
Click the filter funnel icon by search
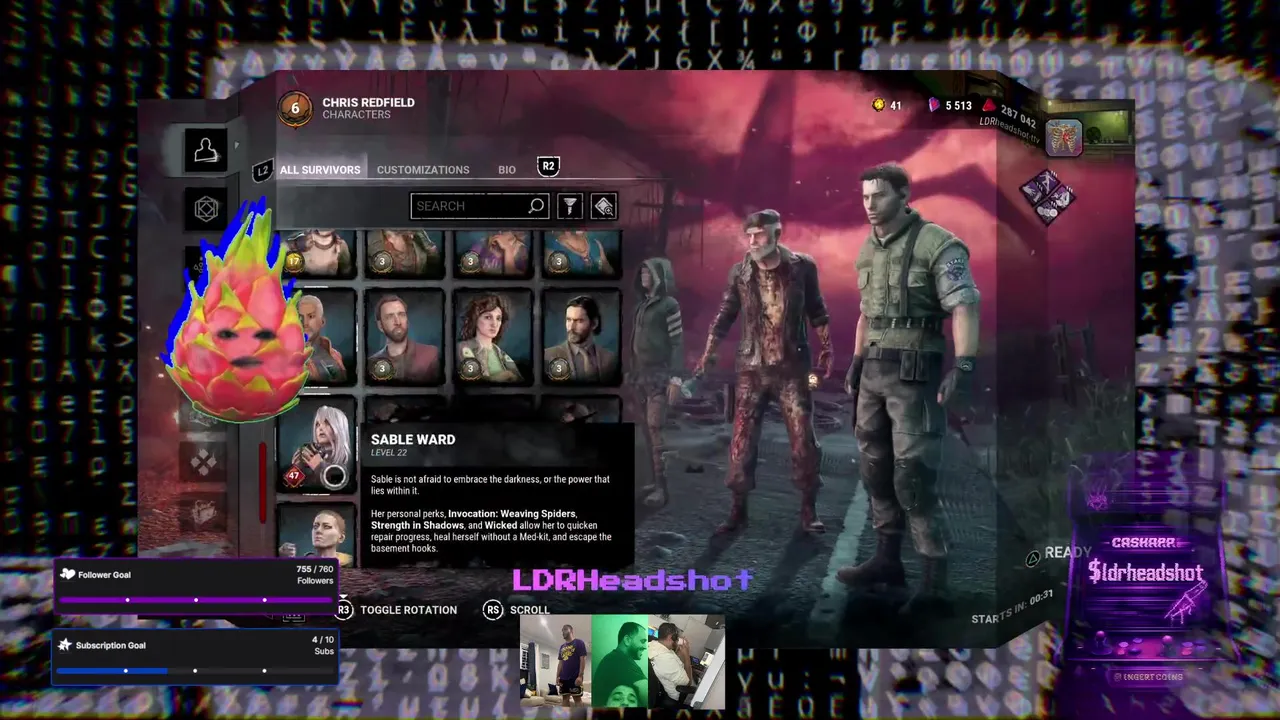pos(569,206)
